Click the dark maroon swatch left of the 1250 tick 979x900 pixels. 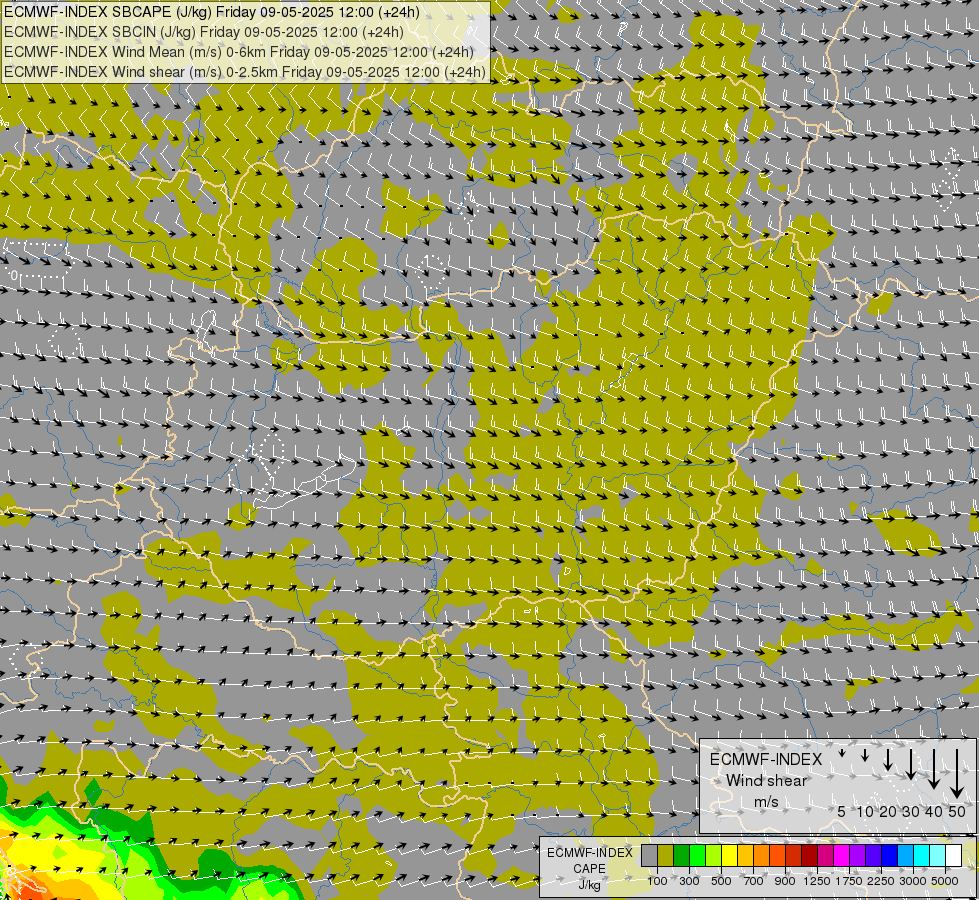[810, 856]
